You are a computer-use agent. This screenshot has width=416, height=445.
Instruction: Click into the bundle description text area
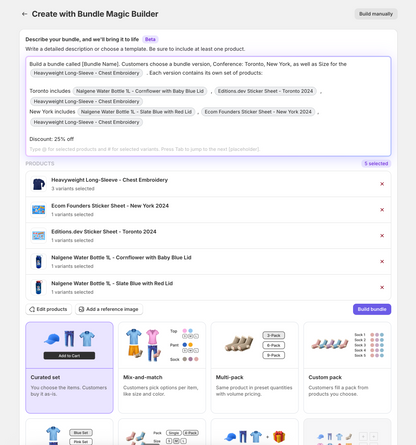tap(208, 106)
